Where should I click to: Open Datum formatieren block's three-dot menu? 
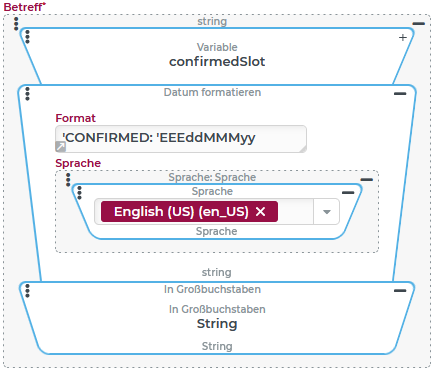pyautogui.click(x=27, y=94)
